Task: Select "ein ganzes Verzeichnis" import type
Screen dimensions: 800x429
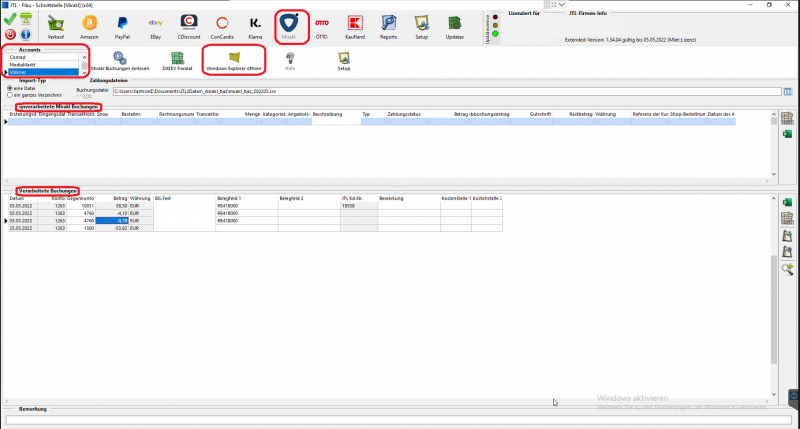Action: click(x=7, y=94)
